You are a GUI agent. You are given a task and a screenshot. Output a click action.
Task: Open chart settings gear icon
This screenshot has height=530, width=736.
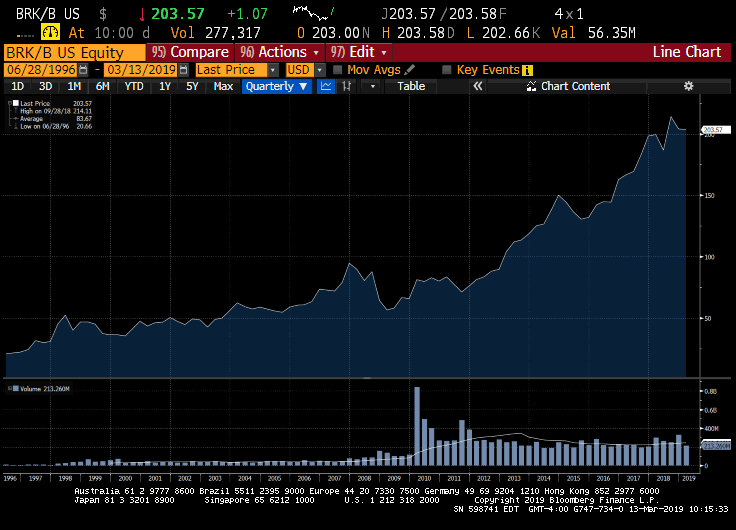688,86
